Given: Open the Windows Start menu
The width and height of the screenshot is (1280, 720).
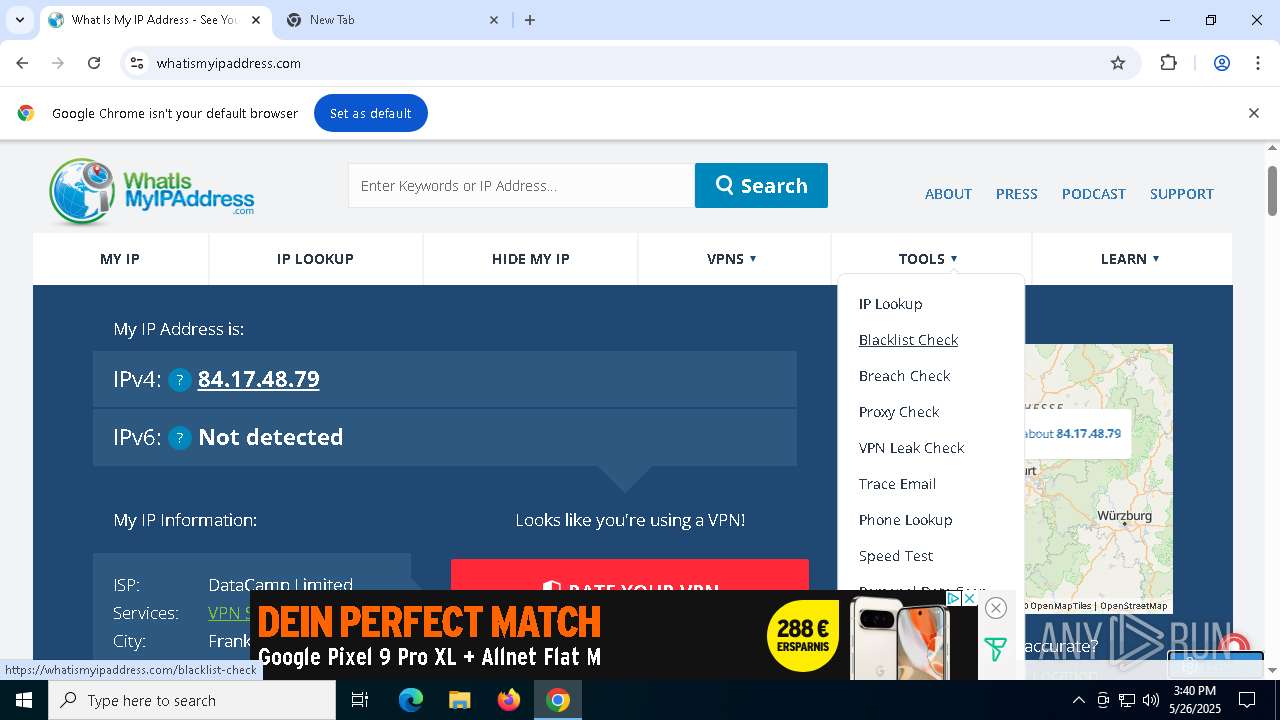Looking at the screenshot, I should (24, 700).
